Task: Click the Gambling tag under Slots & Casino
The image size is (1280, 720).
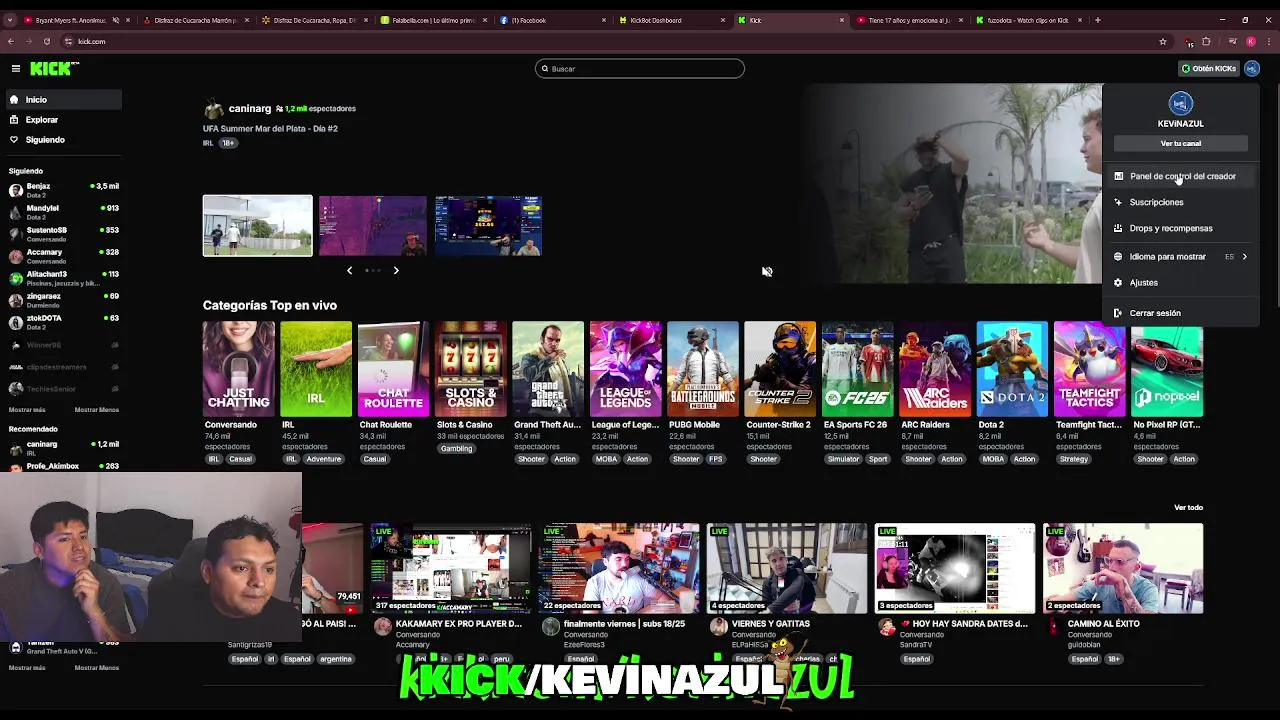Action: (x=456, y=449)
